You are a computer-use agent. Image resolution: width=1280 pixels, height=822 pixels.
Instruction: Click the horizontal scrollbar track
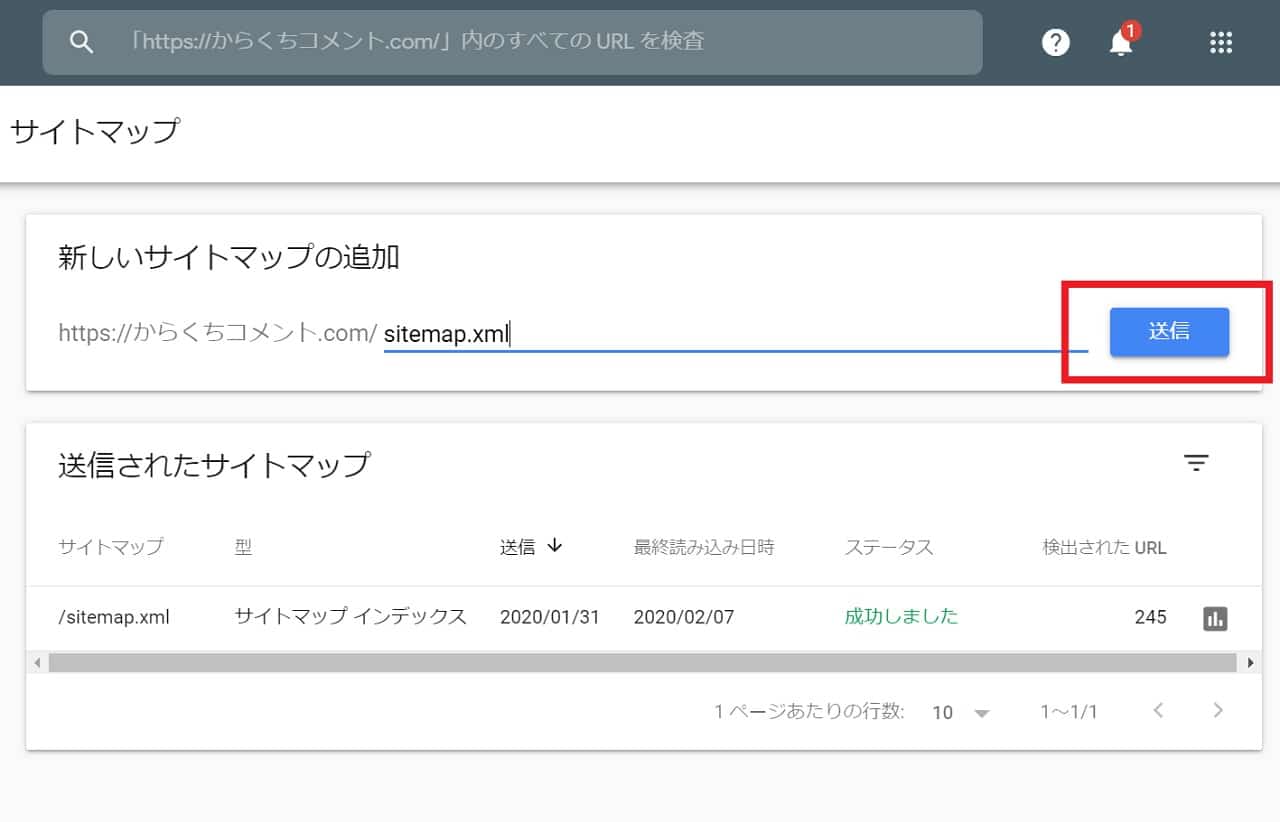pos(640,662)
